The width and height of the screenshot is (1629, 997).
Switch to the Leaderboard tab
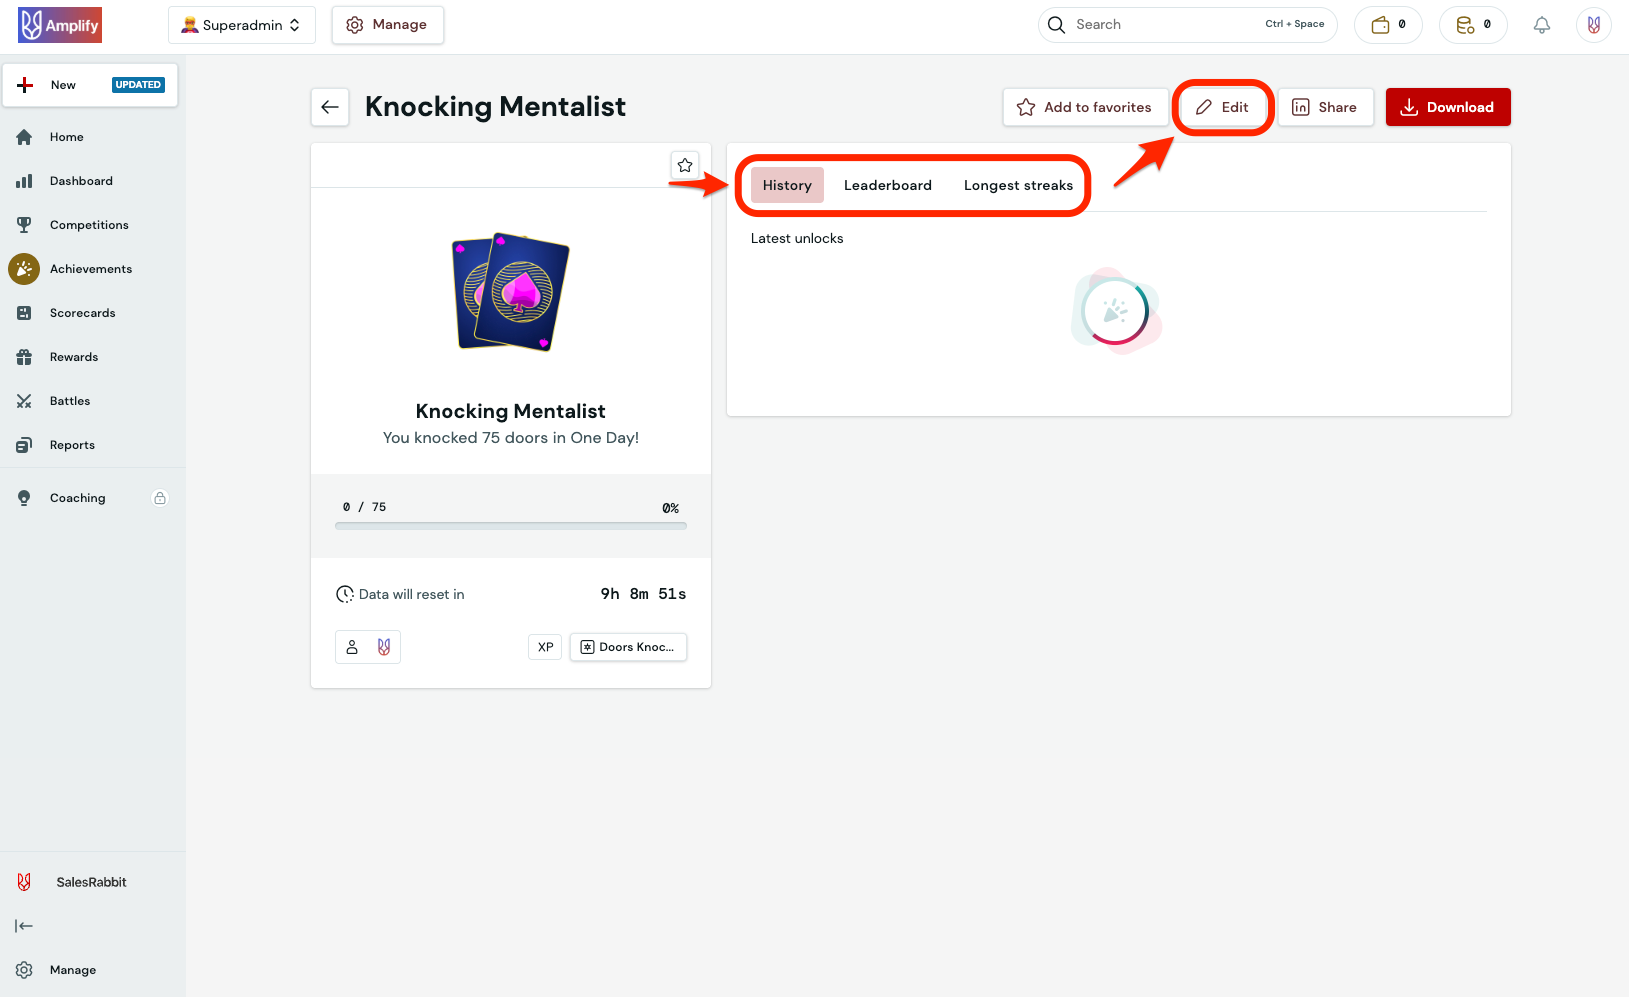[x=887, y=185]
